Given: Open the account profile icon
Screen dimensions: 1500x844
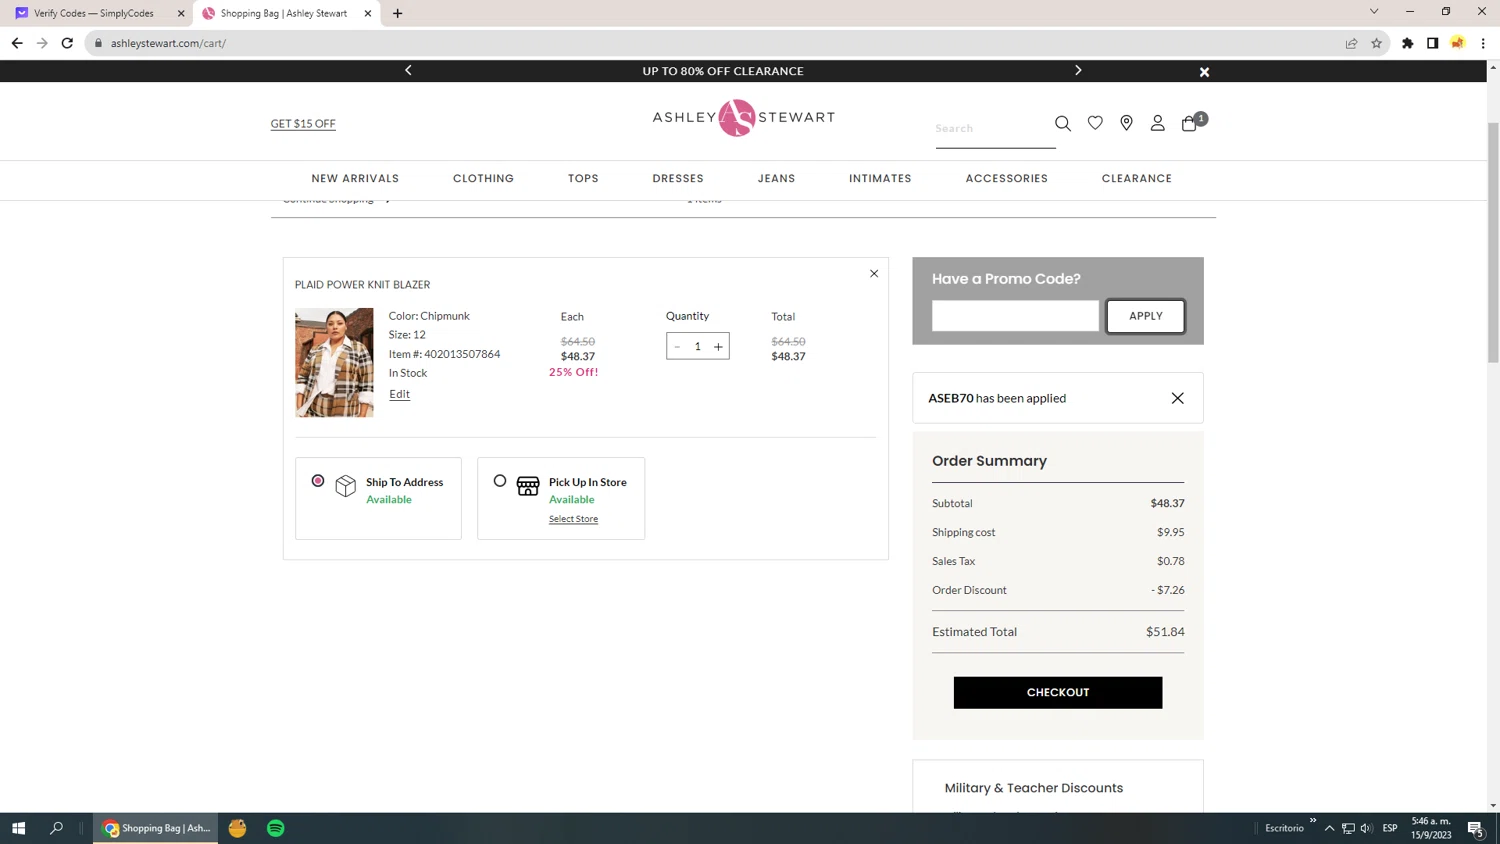Looking at the screenshot, I should point(1157,123).
